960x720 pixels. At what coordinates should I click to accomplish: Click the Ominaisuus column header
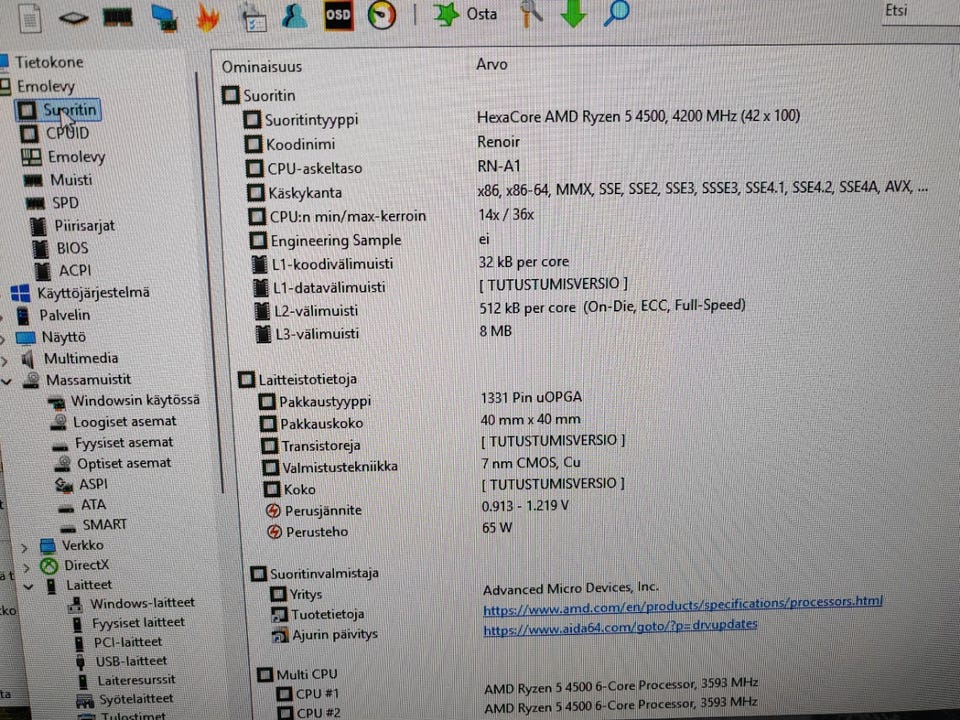coord(261,67)
